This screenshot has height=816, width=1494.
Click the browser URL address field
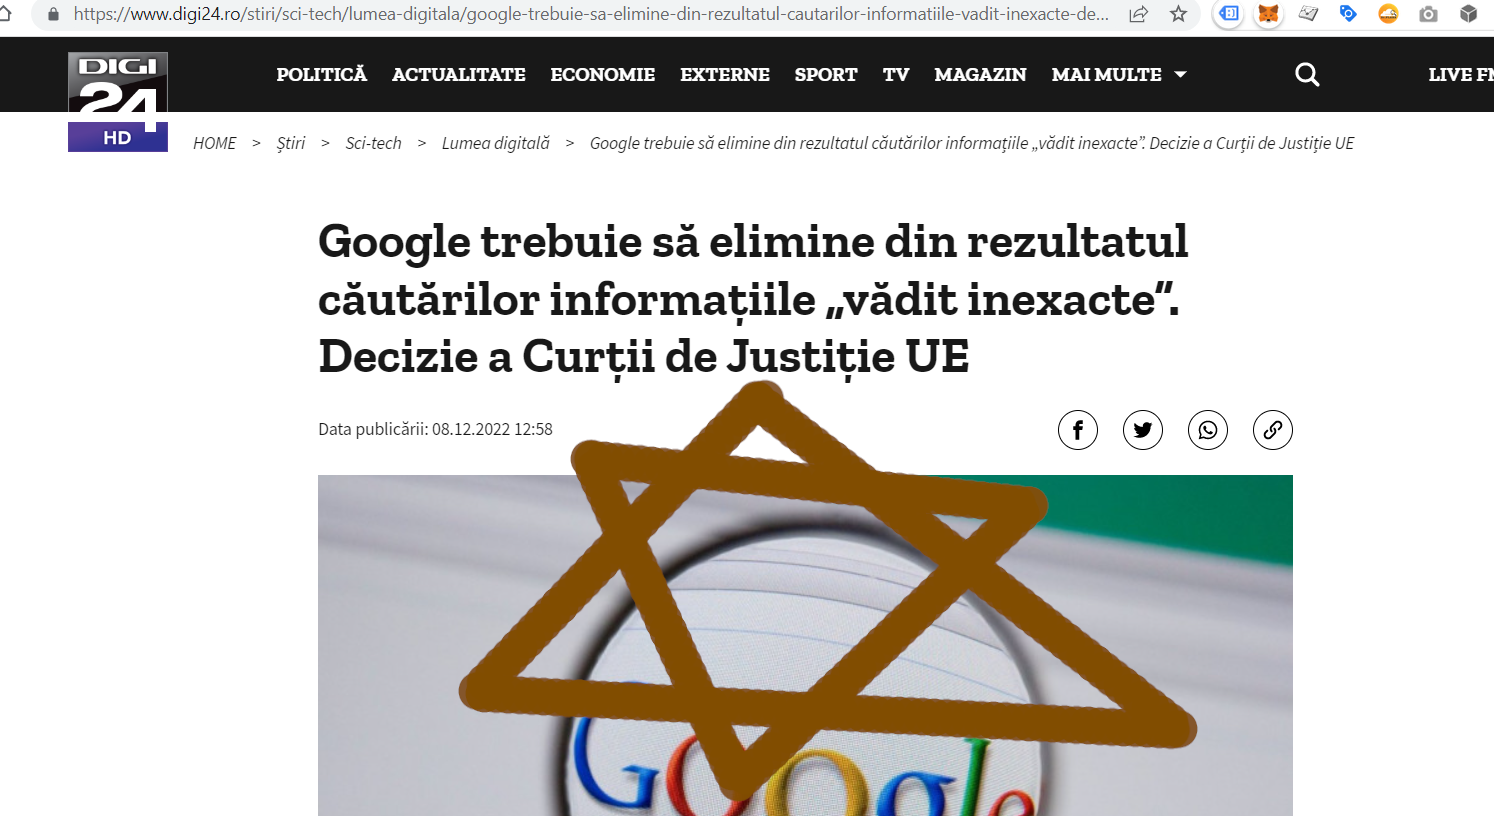point(590,14)
